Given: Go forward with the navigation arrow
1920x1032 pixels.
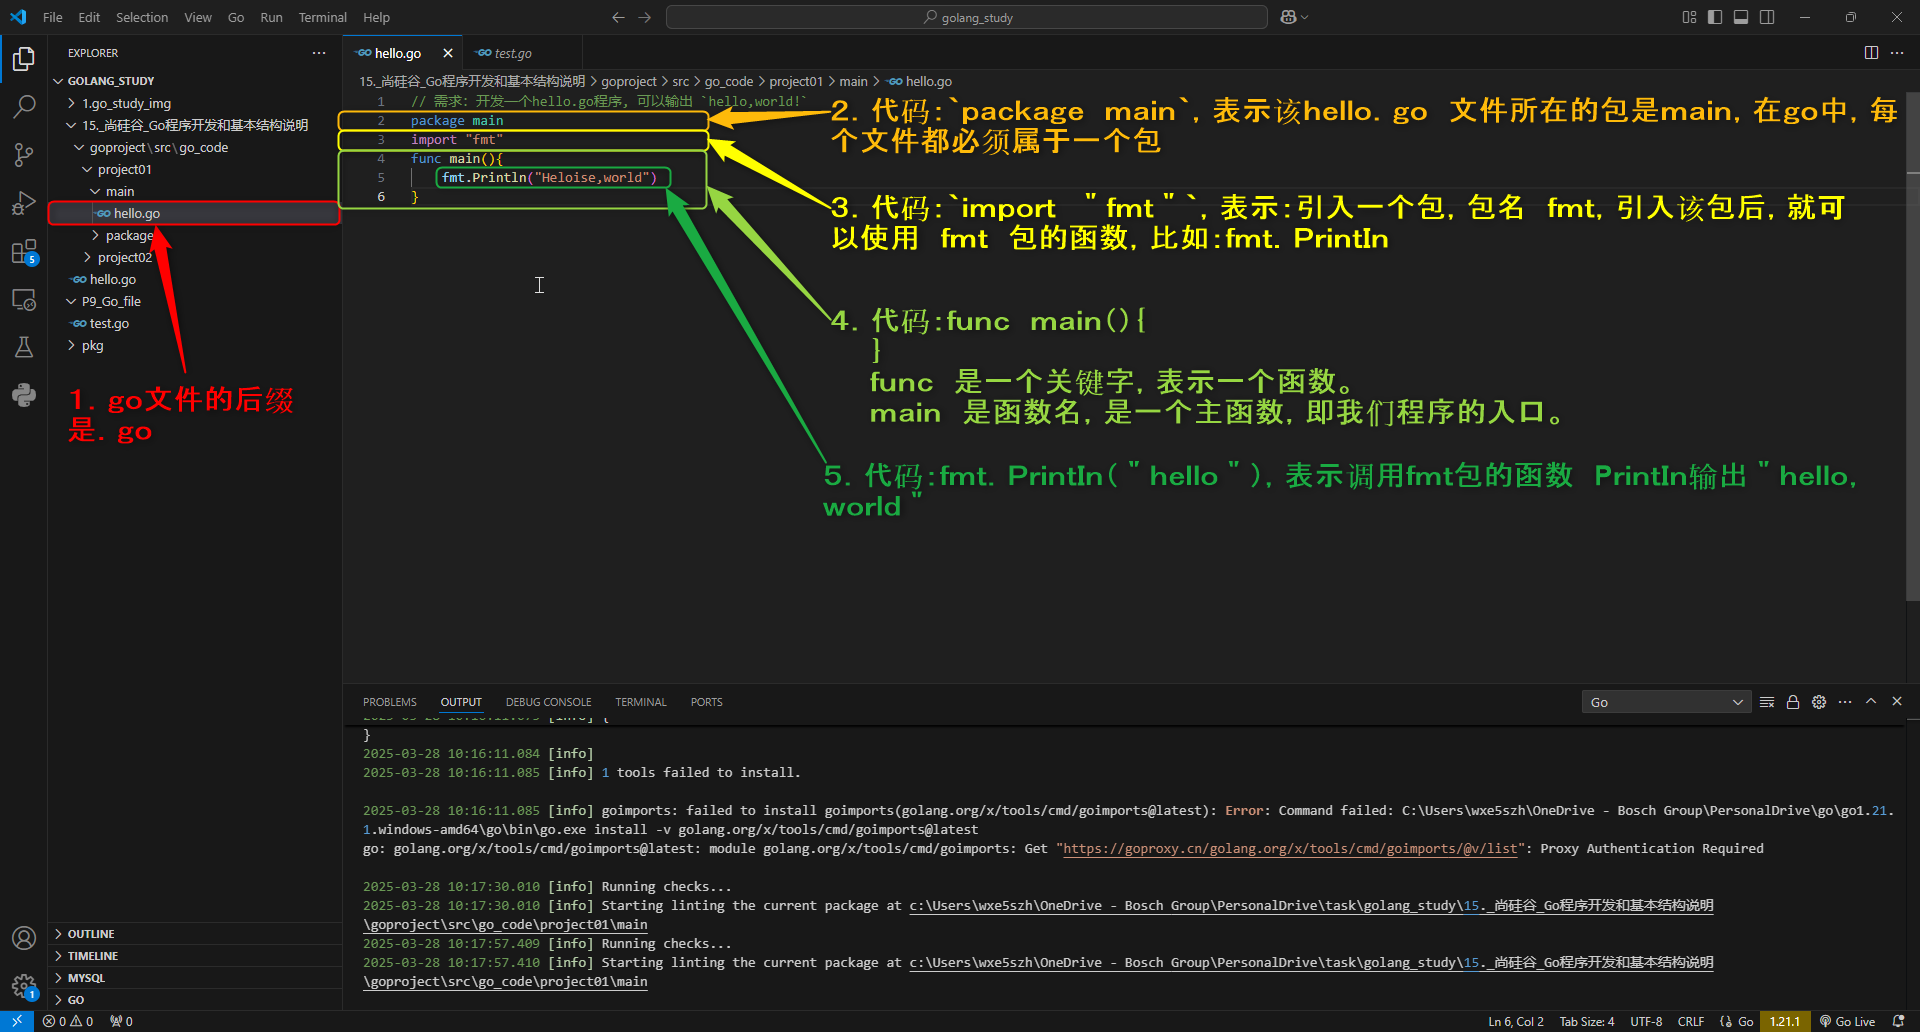Looking at the screenshot, I should tap(644, 17).
